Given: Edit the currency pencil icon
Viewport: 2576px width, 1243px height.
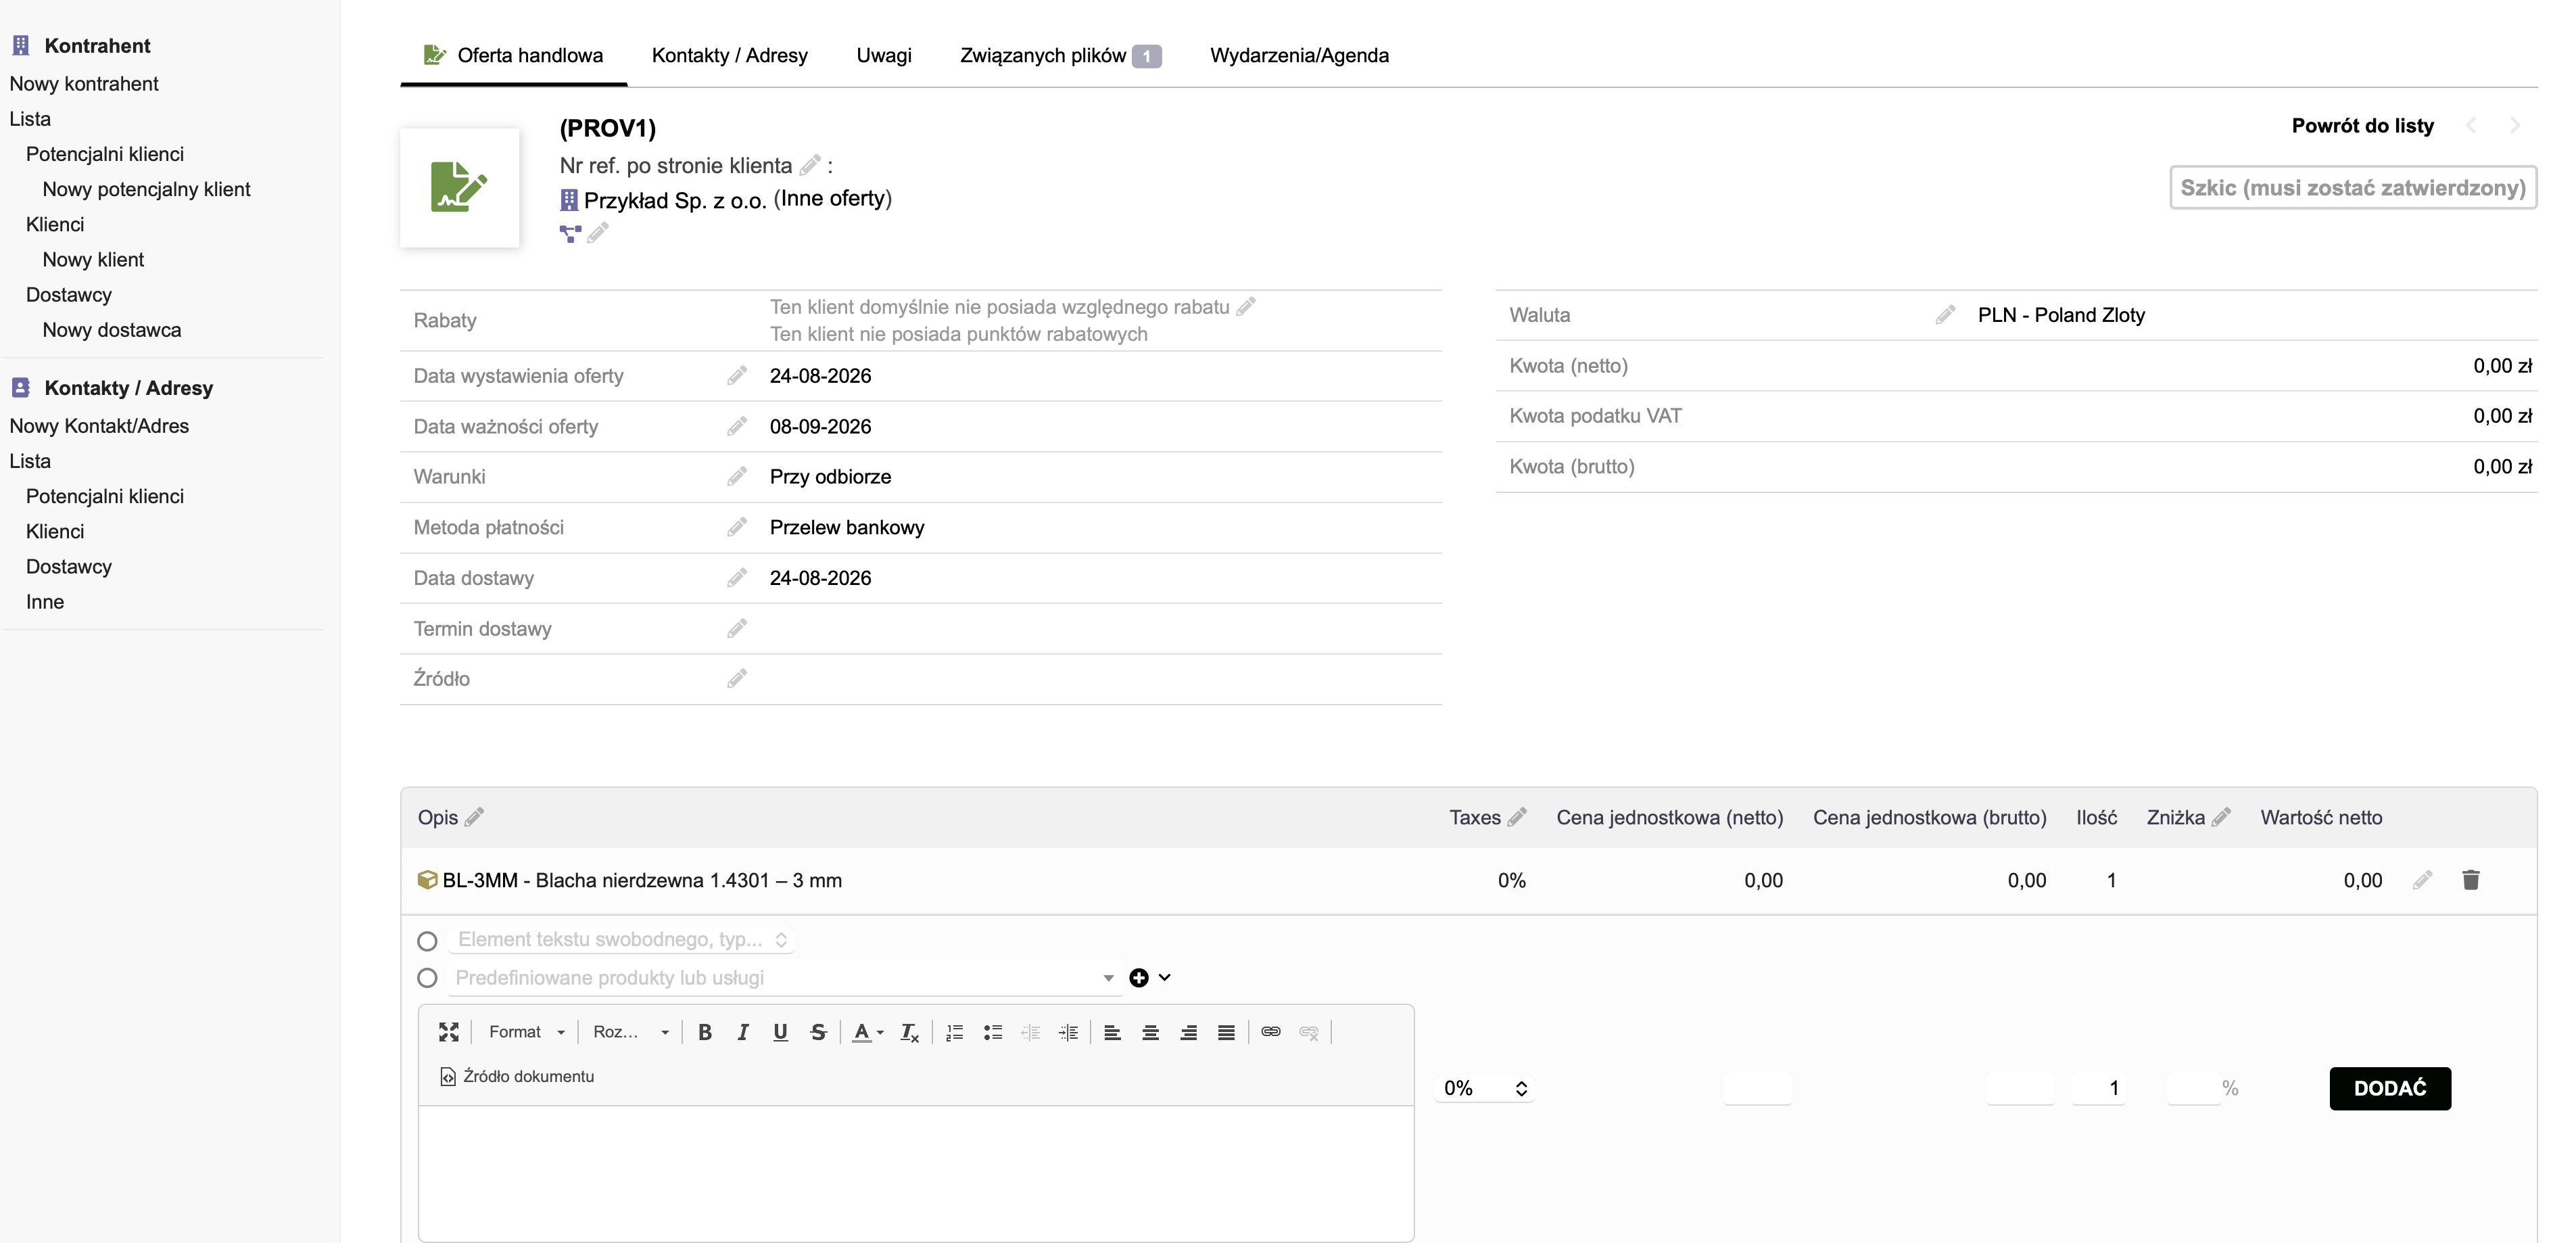Looking at the screenshot, I should (x=1945, y=315).
